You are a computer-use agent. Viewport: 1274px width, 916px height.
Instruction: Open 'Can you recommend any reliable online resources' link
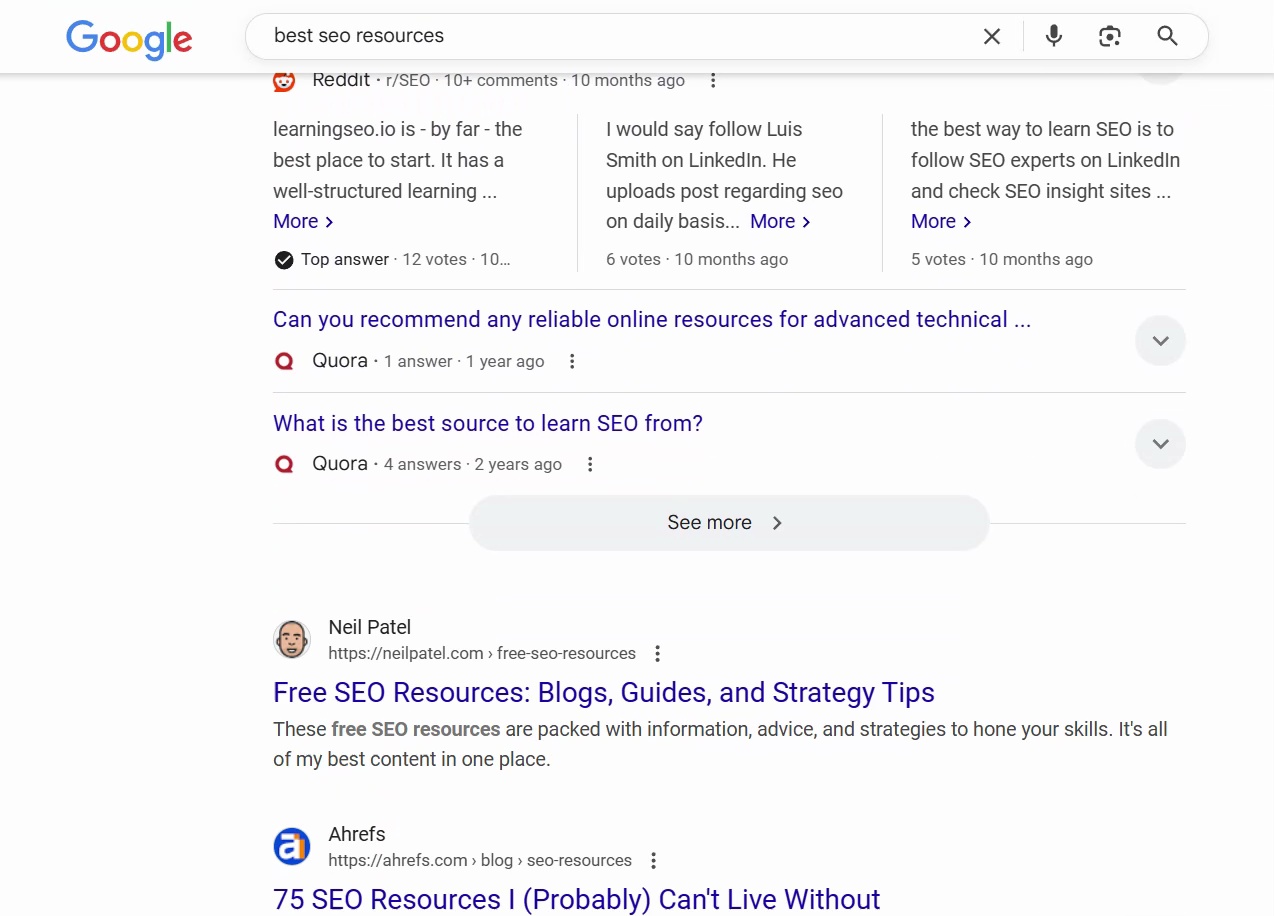652,320
